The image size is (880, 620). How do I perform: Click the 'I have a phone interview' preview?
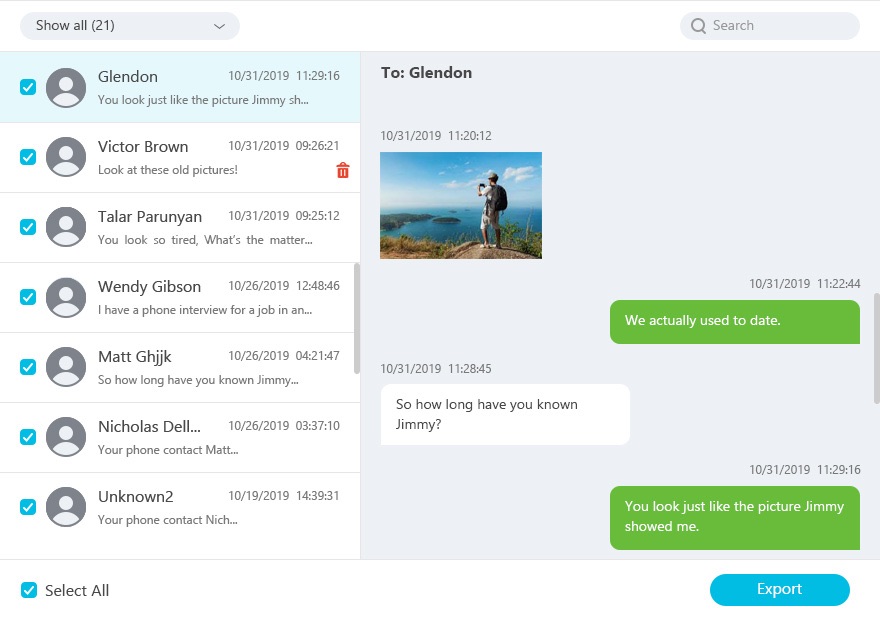[205, 310]
